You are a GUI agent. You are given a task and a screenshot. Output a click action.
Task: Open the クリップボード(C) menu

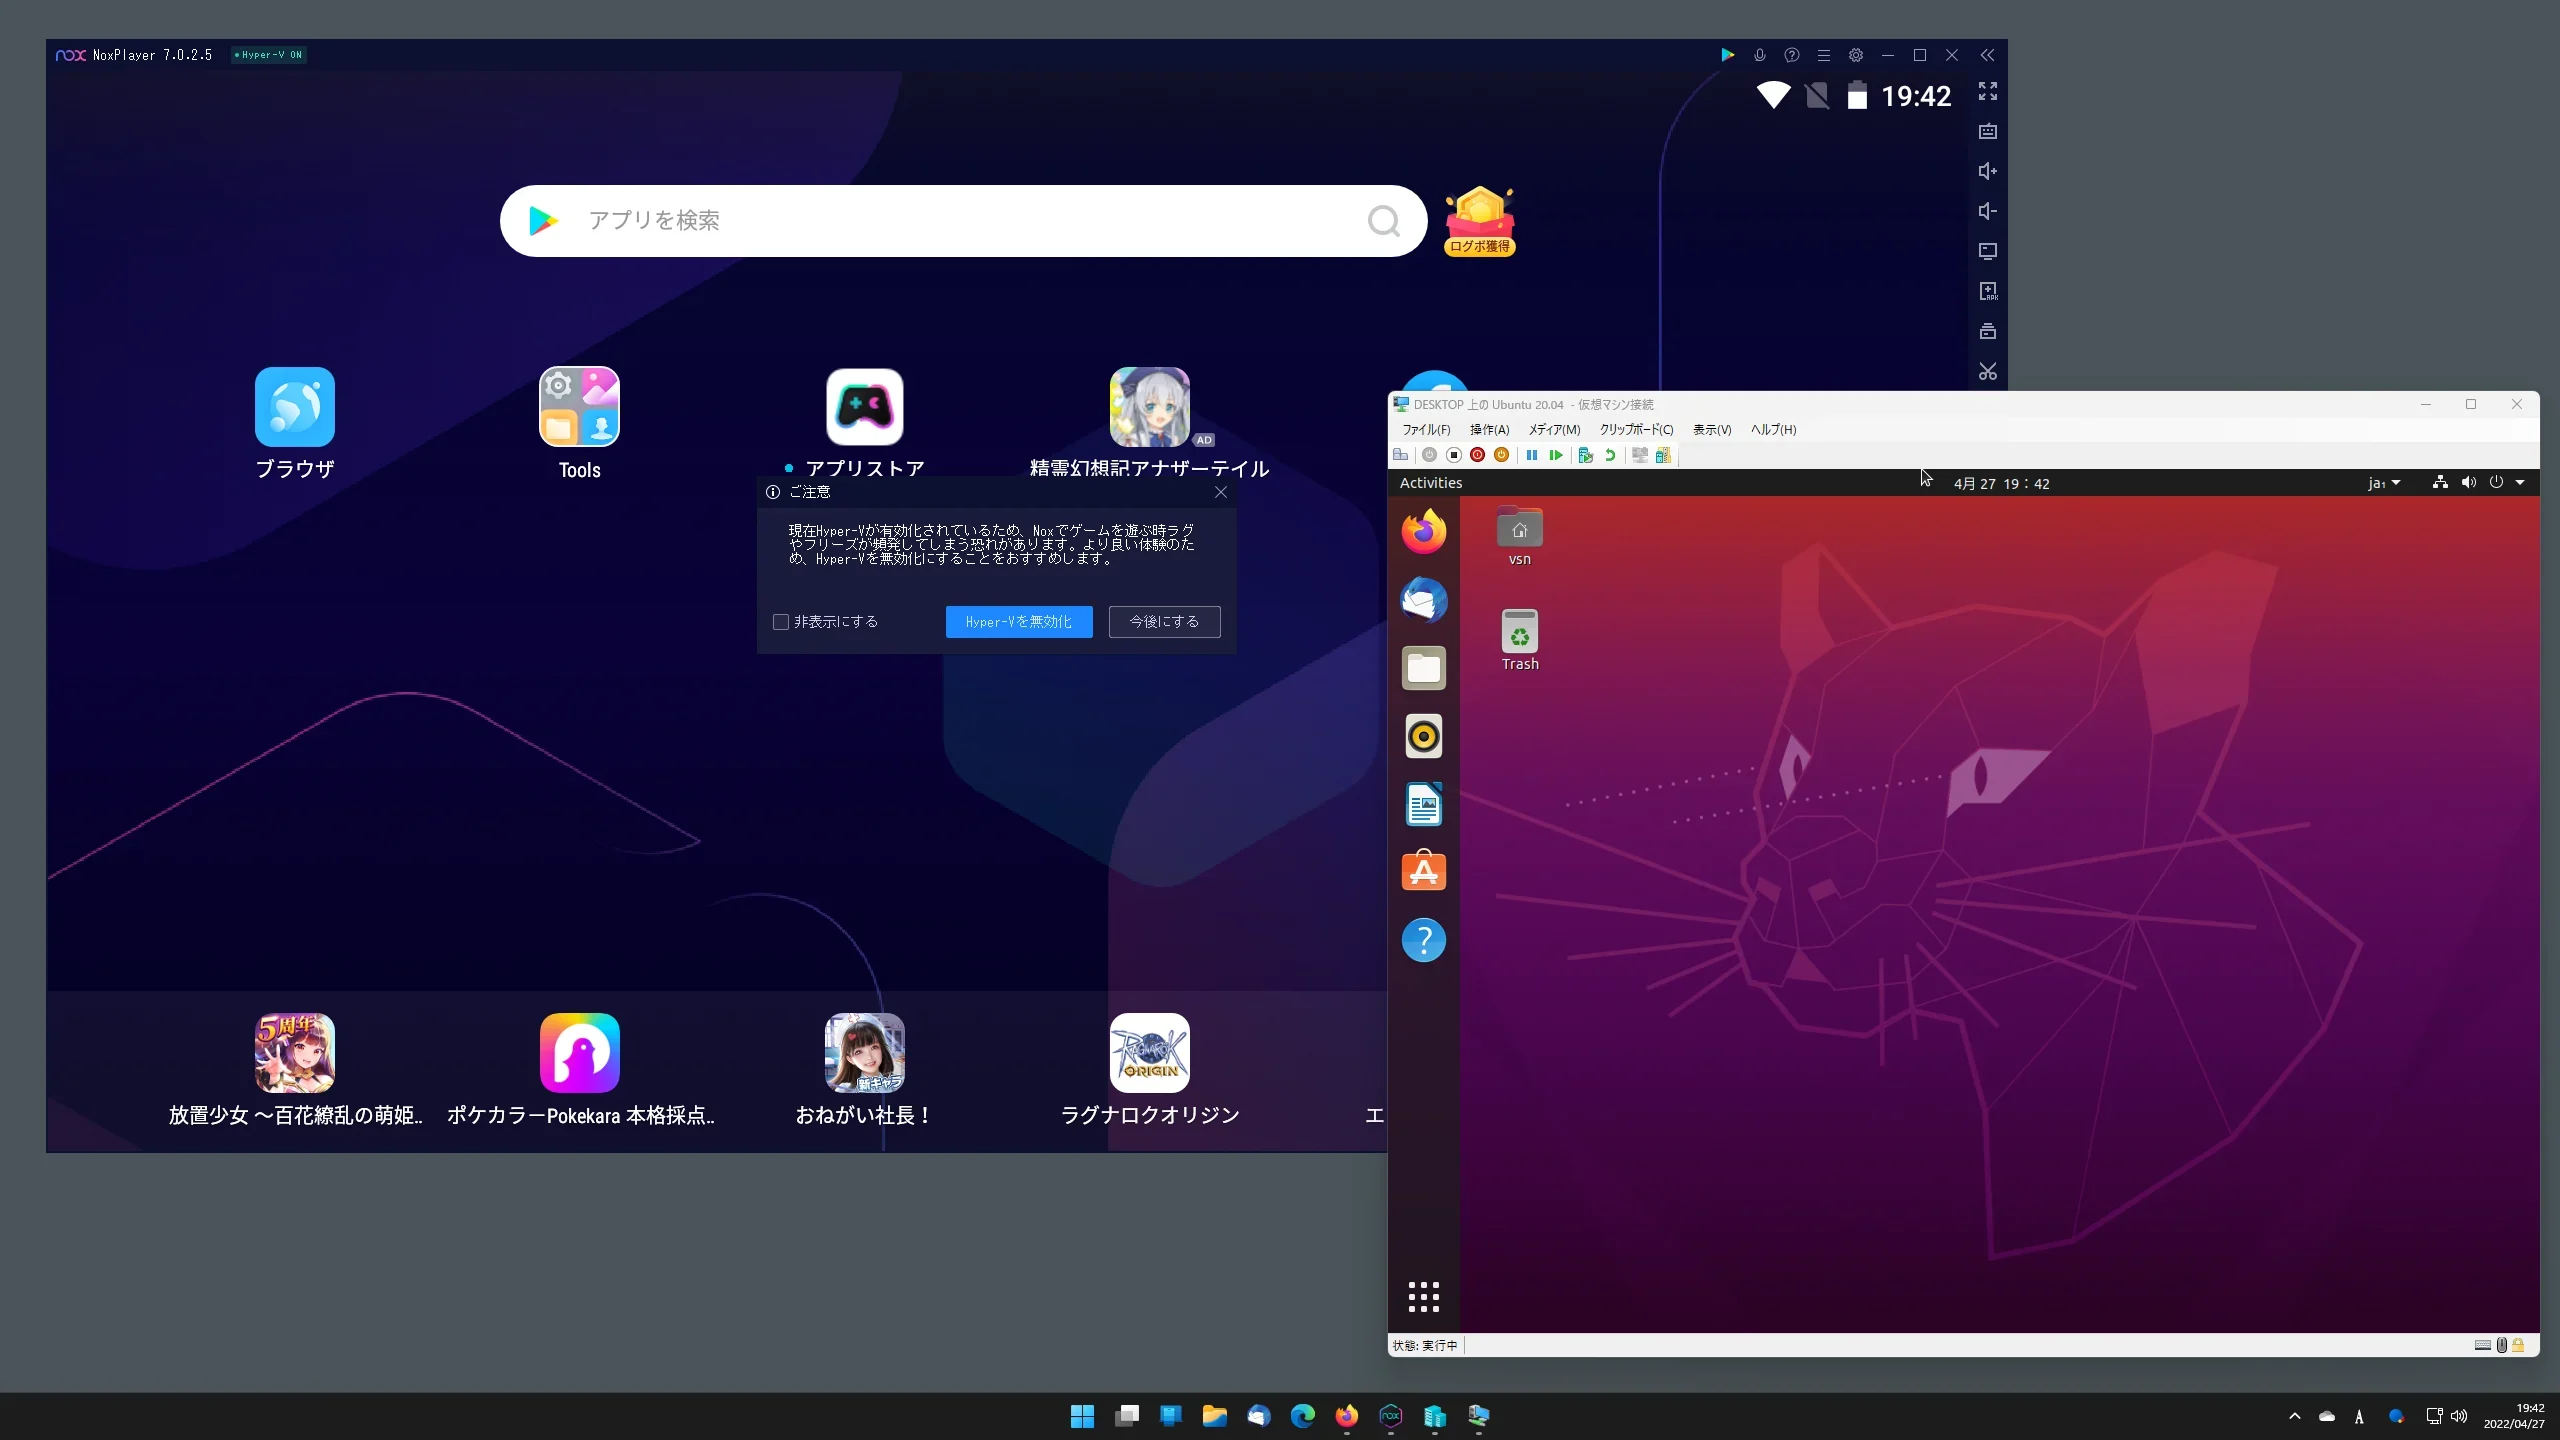click(1637, 430)
